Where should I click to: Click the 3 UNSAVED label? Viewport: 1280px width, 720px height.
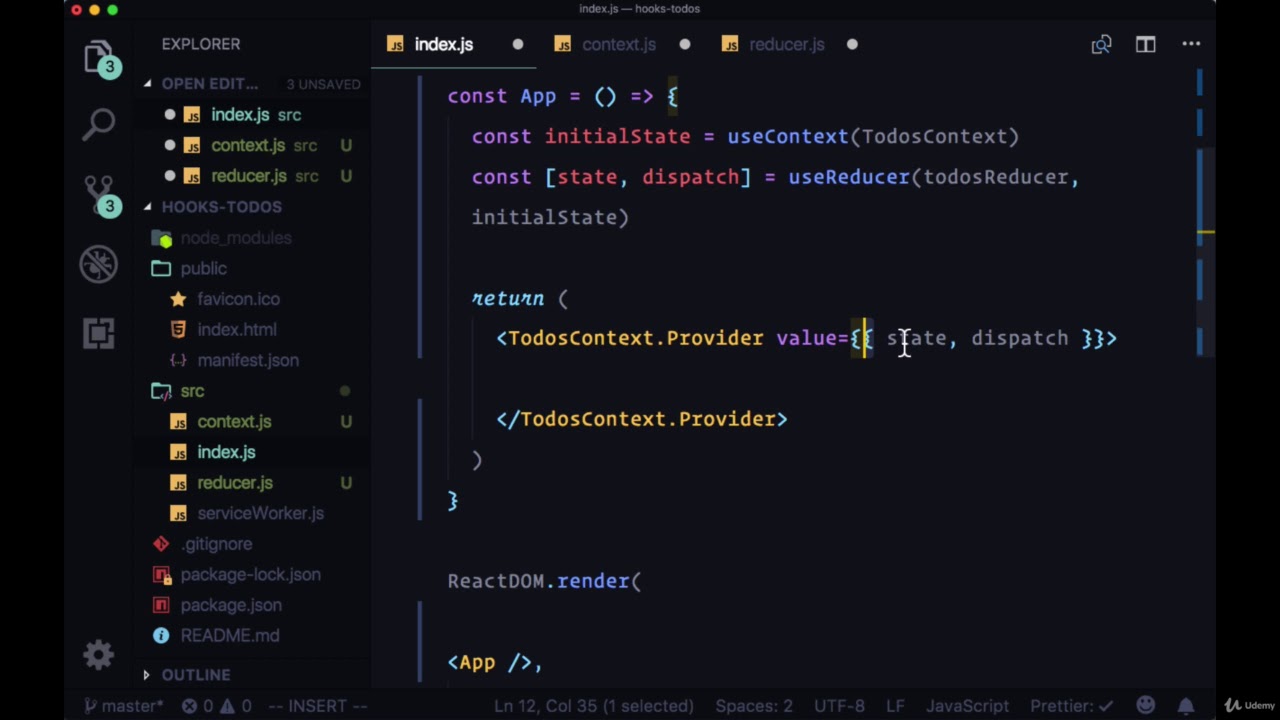point(323,84)
